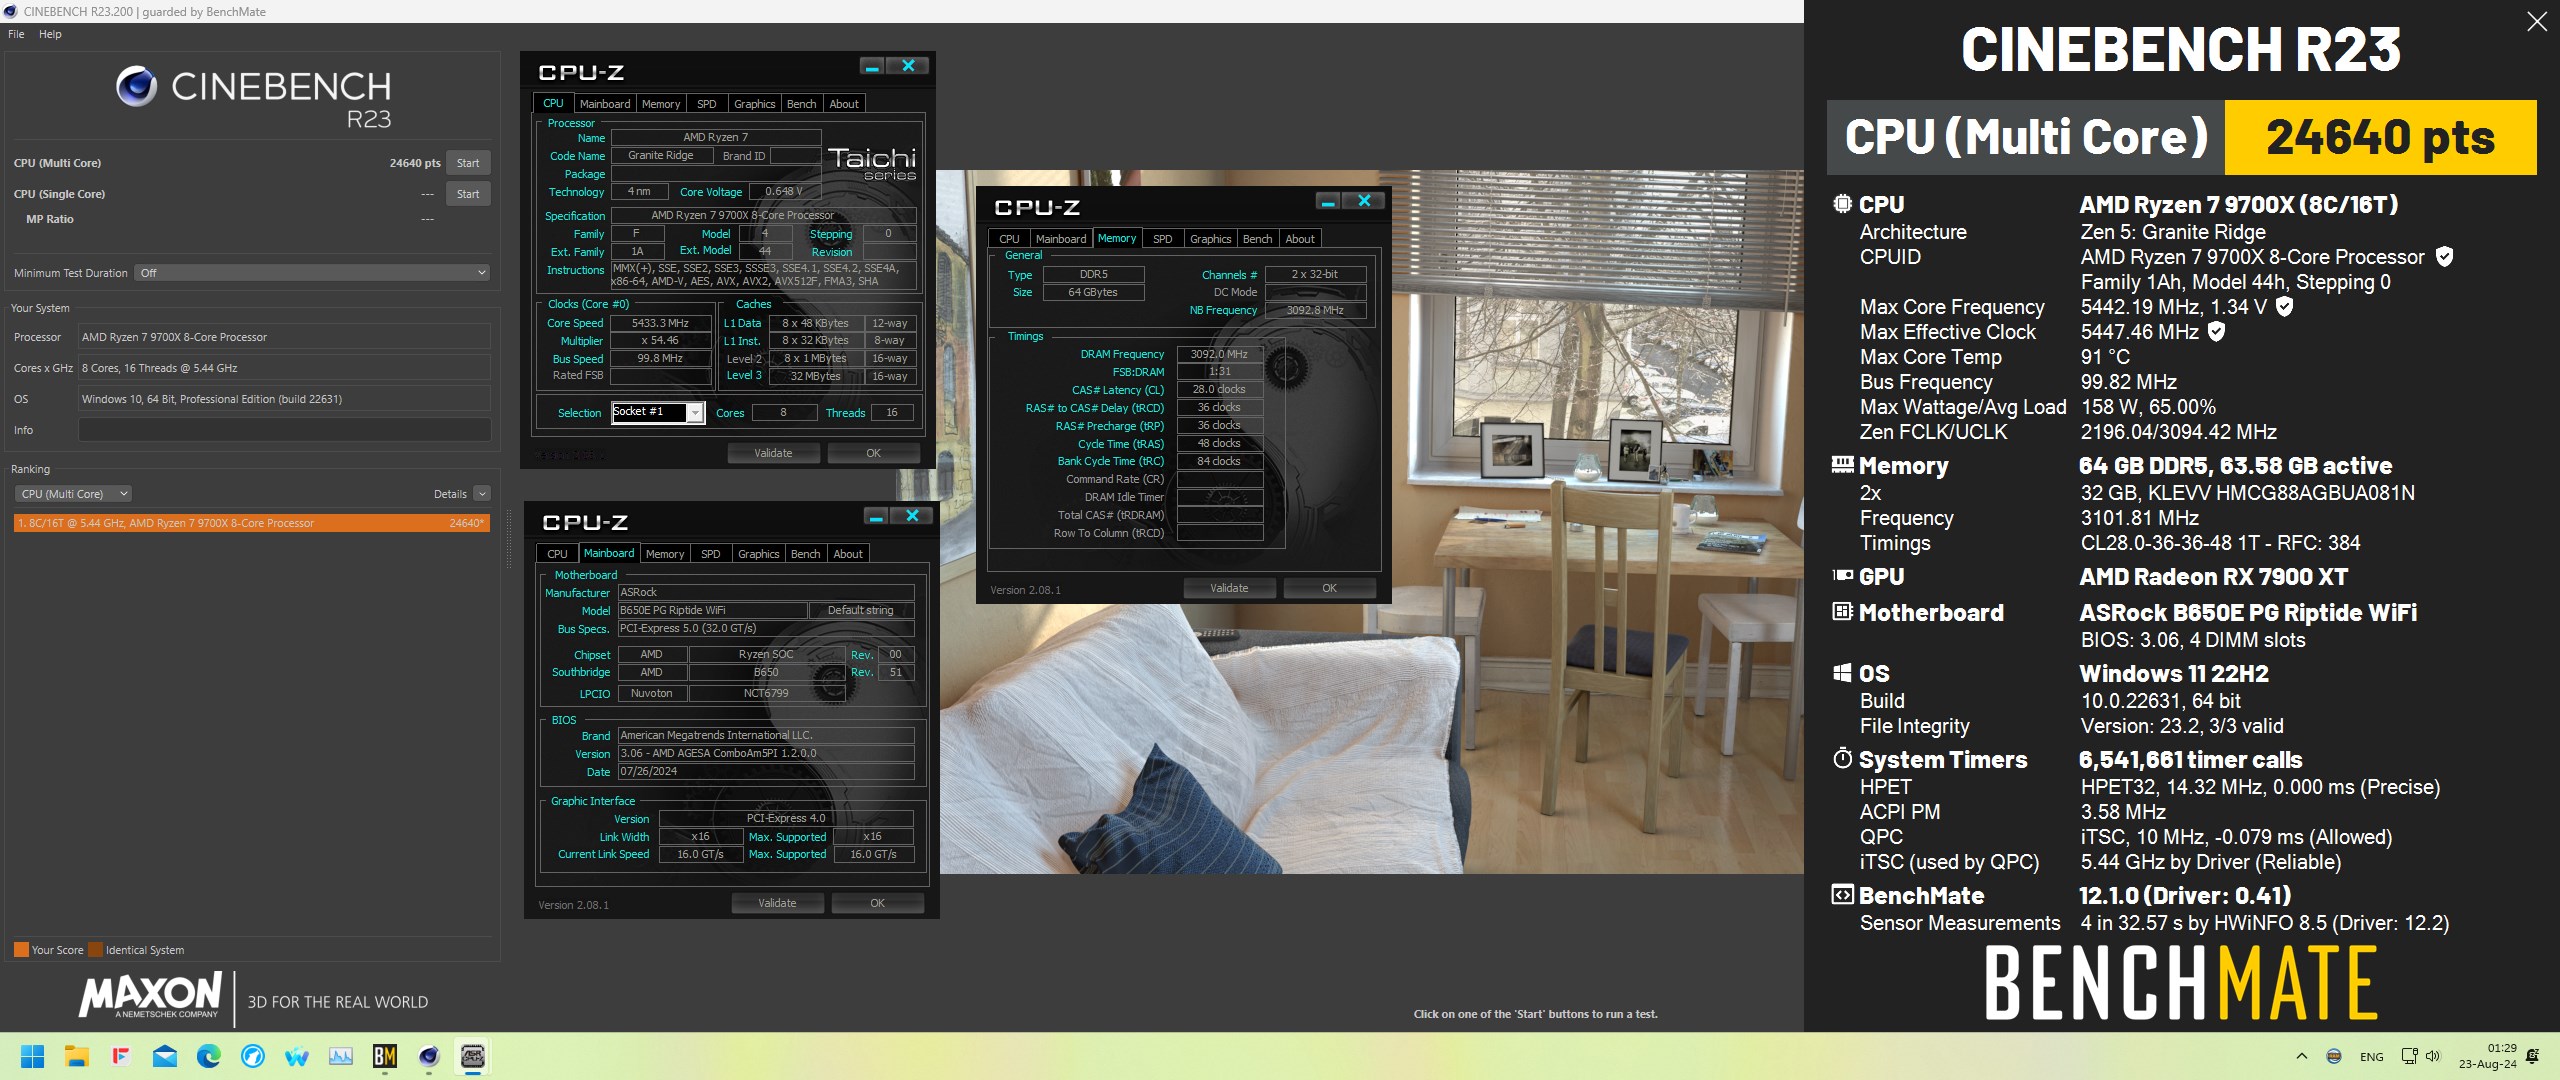Expand the ranking Details arrow
The width and height of the screenshot is (2560, 1080).
(x=482, y=494)
